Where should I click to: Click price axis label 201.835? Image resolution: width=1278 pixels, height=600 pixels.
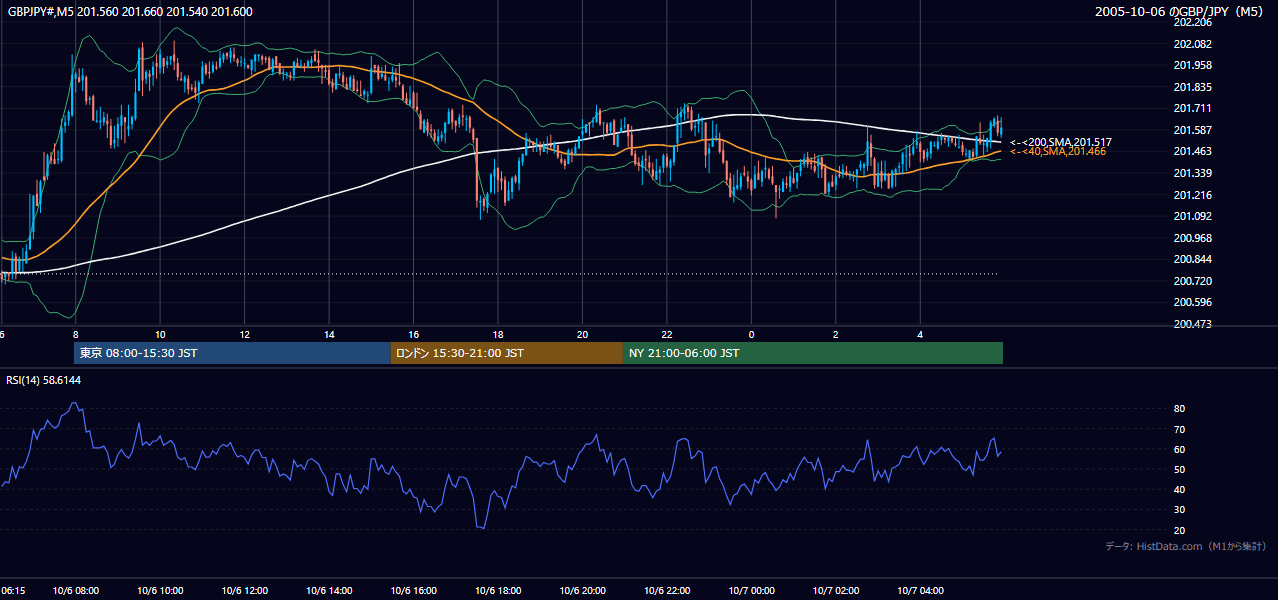1192,87
